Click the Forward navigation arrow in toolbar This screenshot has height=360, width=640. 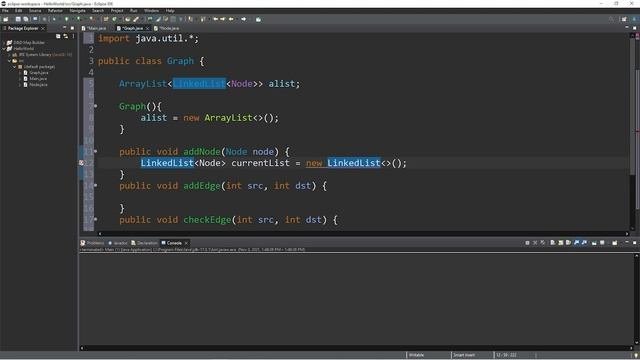(x=244, y=19)
